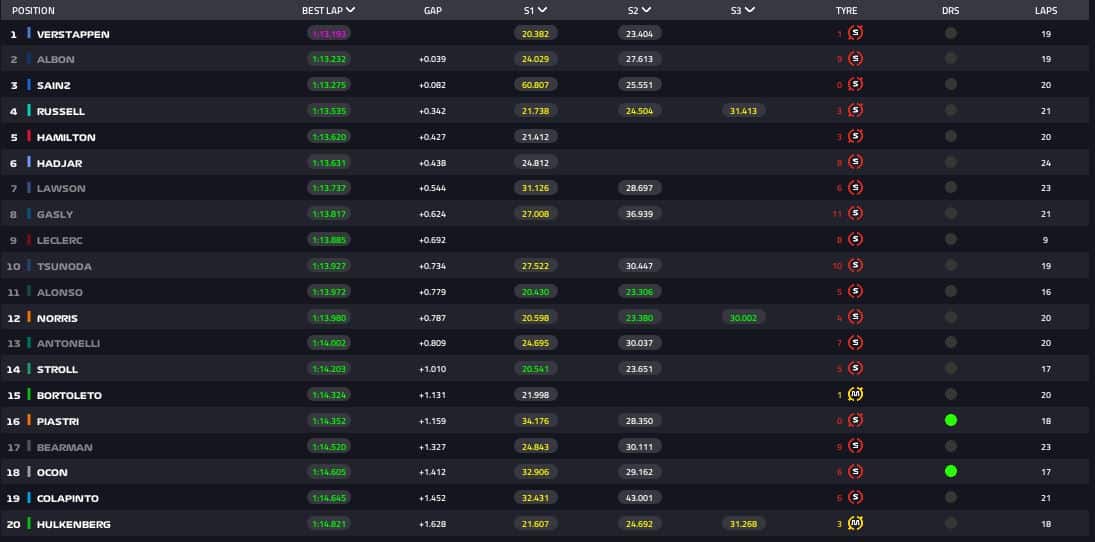Click Albon's soft tyre icon
Screen dimensions: 1095x542
(x=855, y=59)
